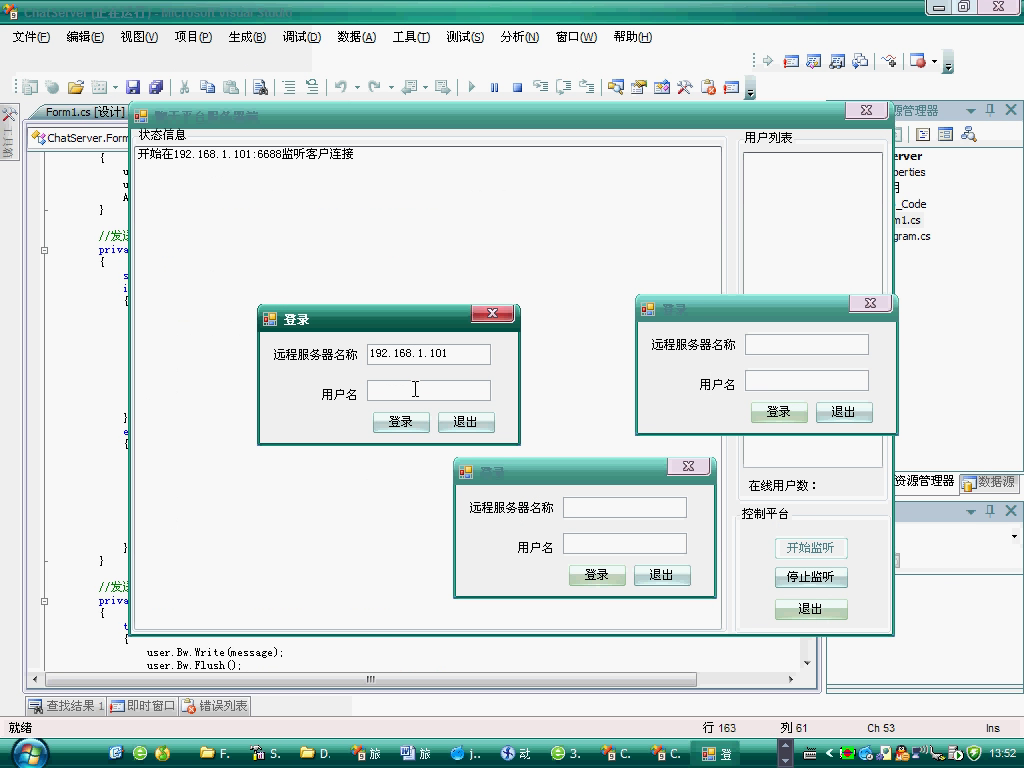This screenshot has height=768, width=1024.
Task: Click the Step Out debug icon
Action: (586, 87)
